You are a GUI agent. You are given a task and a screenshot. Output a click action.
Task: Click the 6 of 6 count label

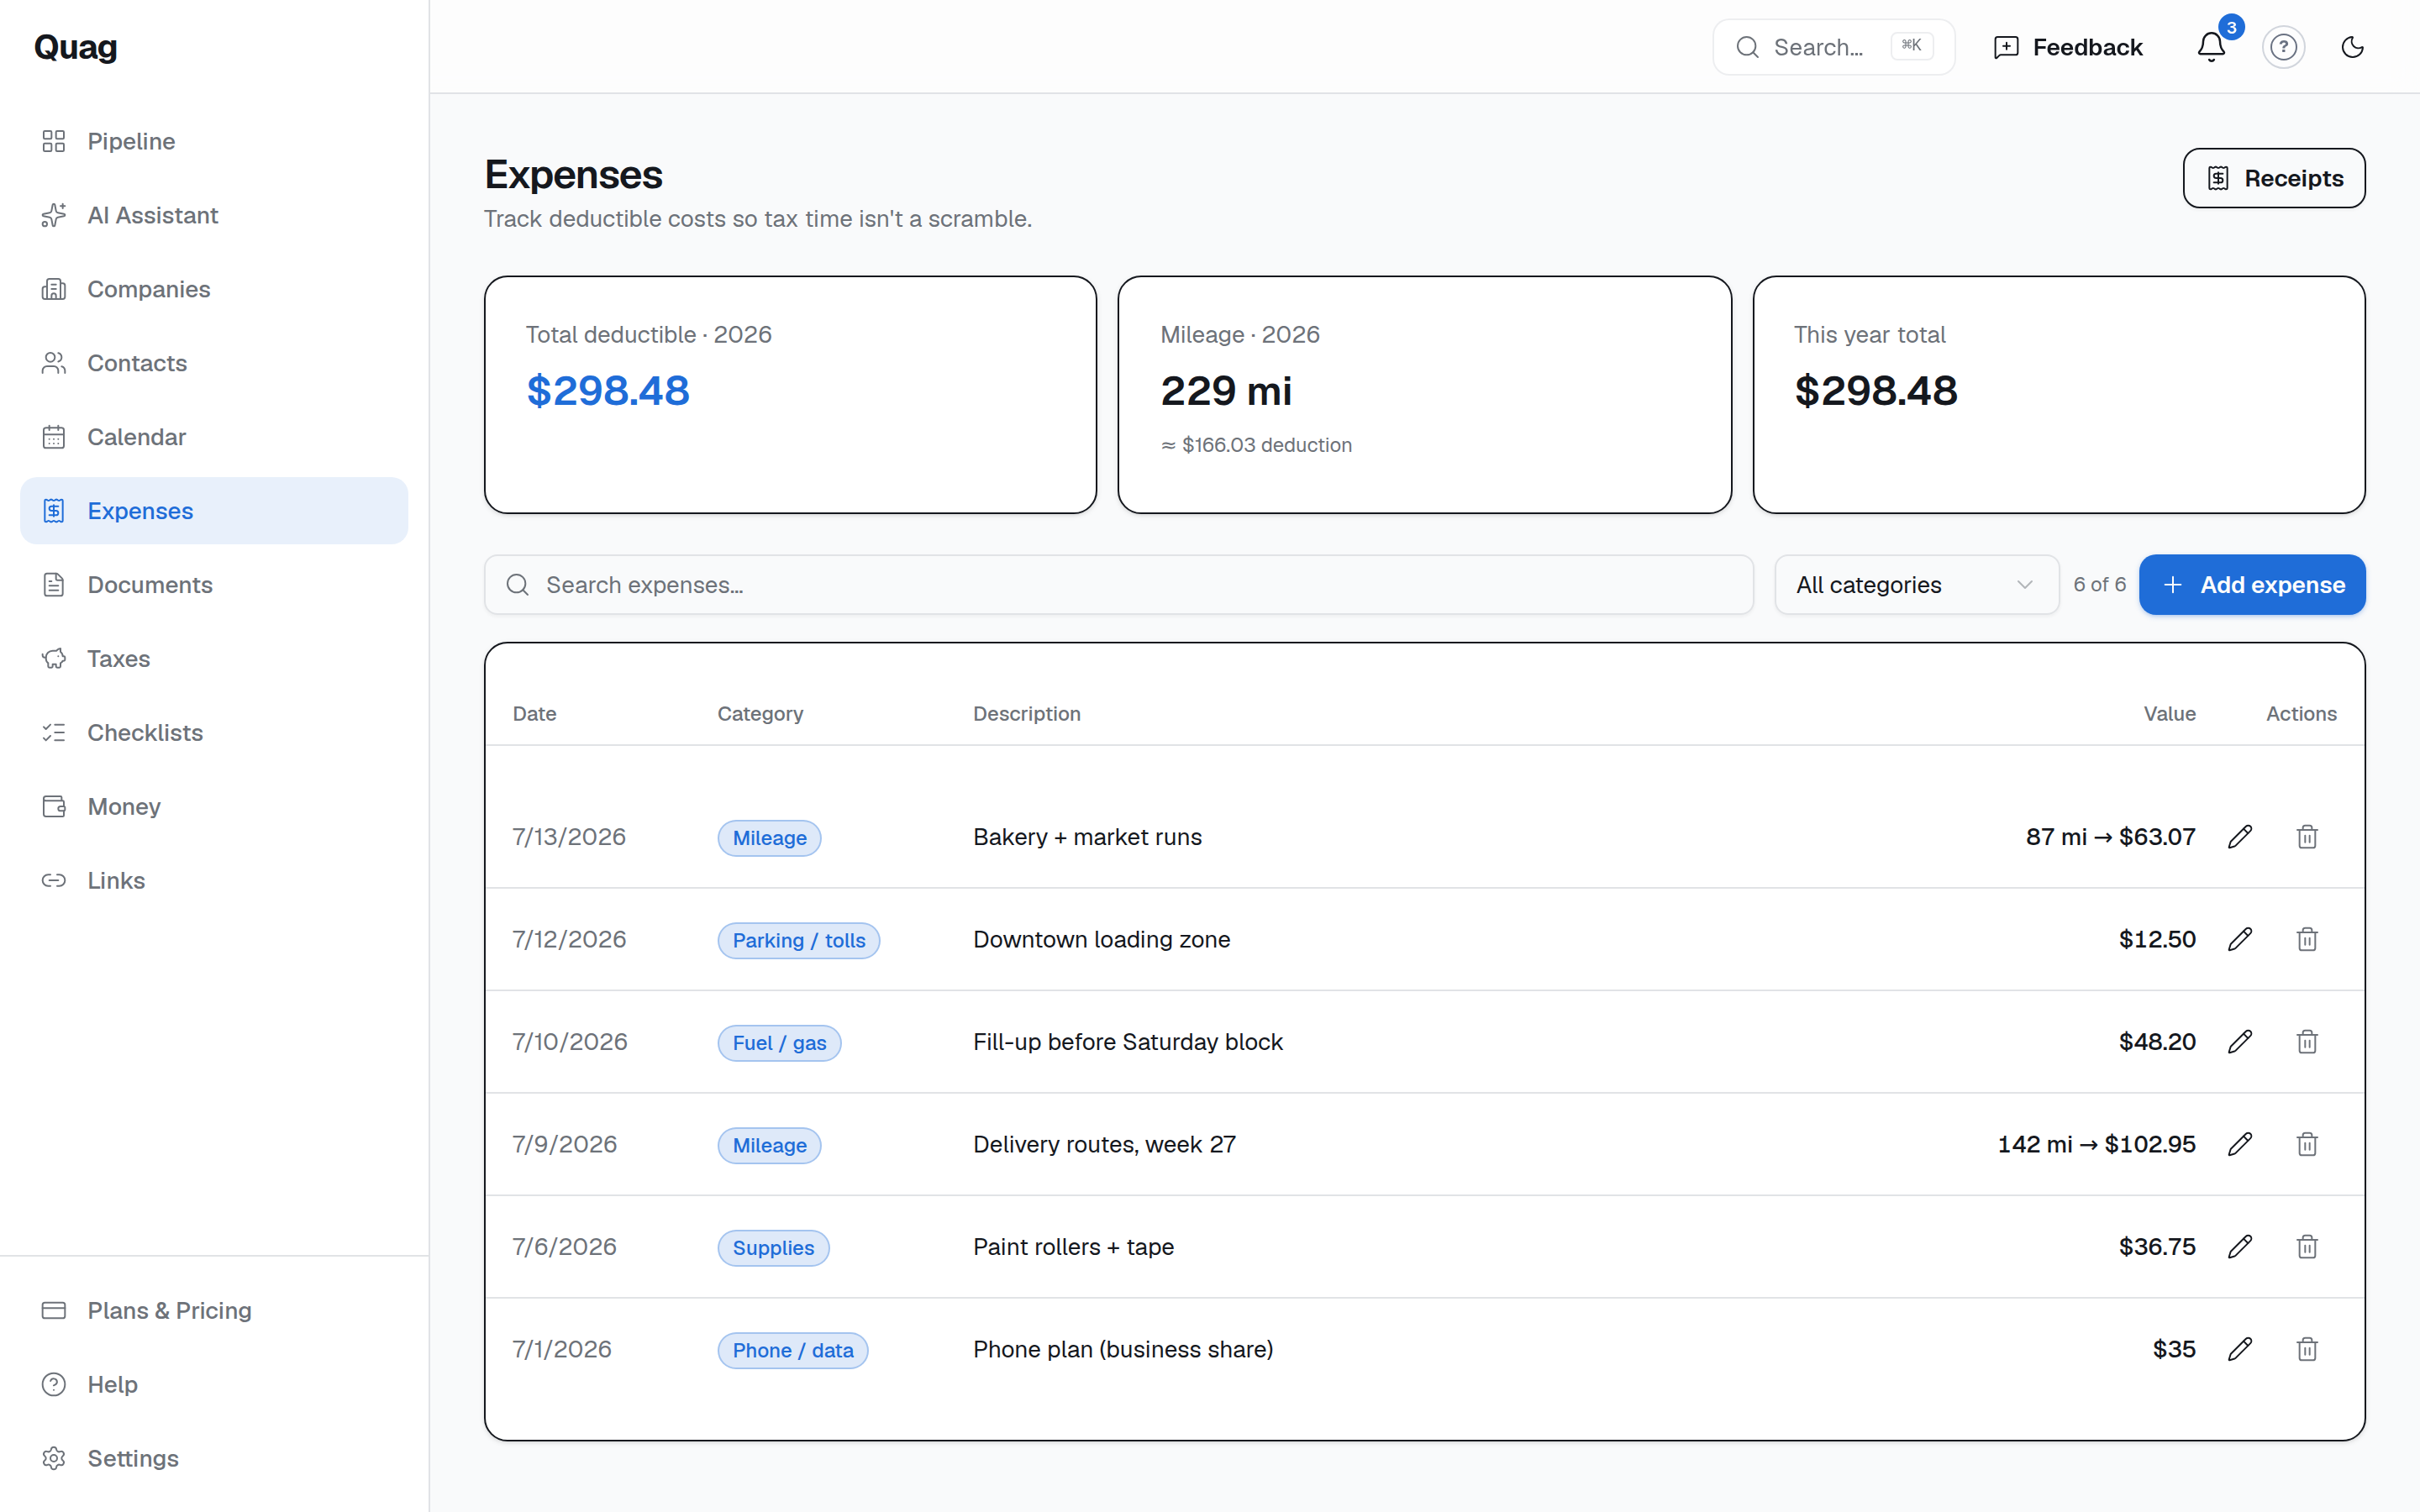click(2099, 584)
